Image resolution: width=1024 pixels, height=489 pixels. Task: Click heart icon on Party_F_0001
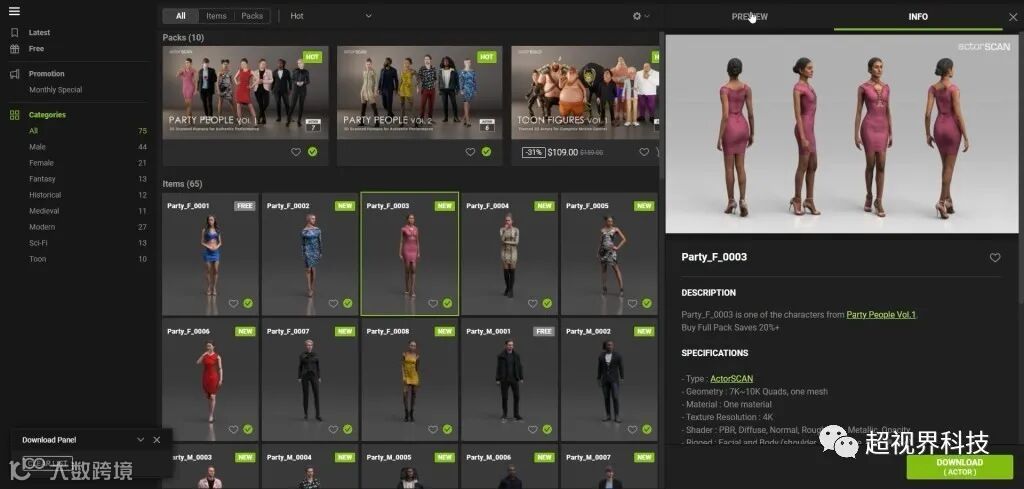pyautogui.click(x=233, y=304)
